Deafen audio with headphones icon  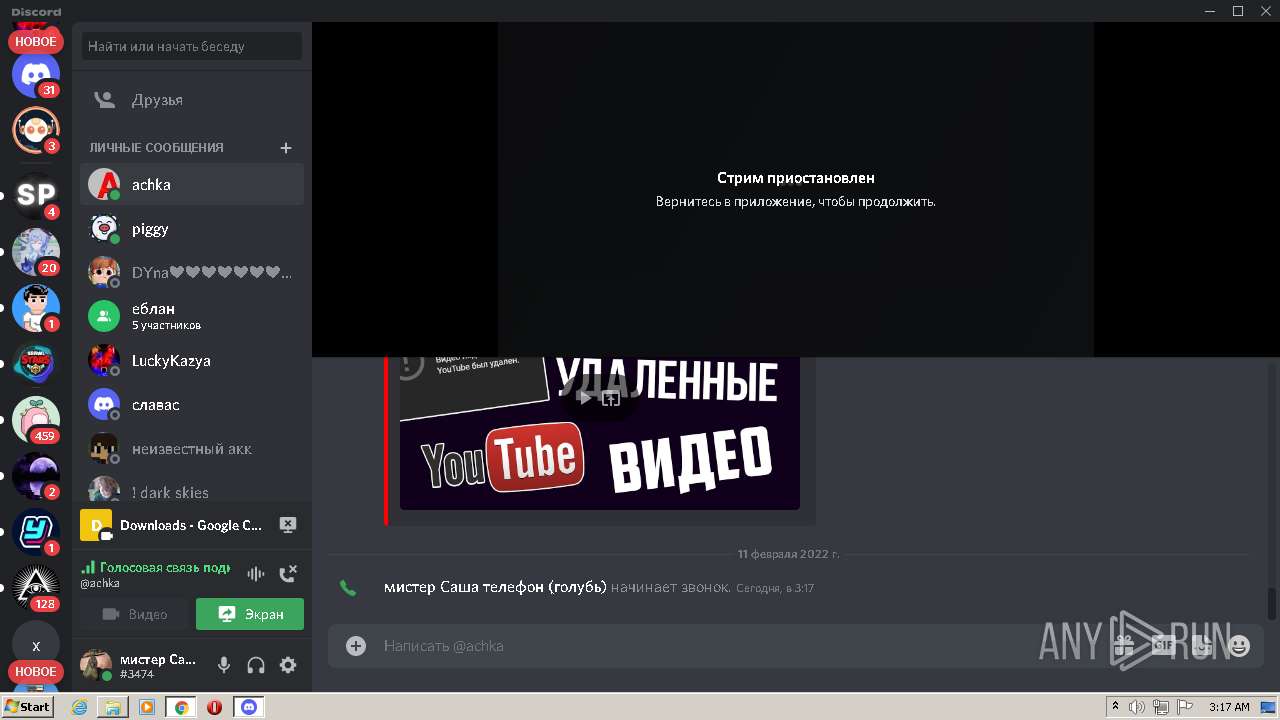click(x=256, y=665)
